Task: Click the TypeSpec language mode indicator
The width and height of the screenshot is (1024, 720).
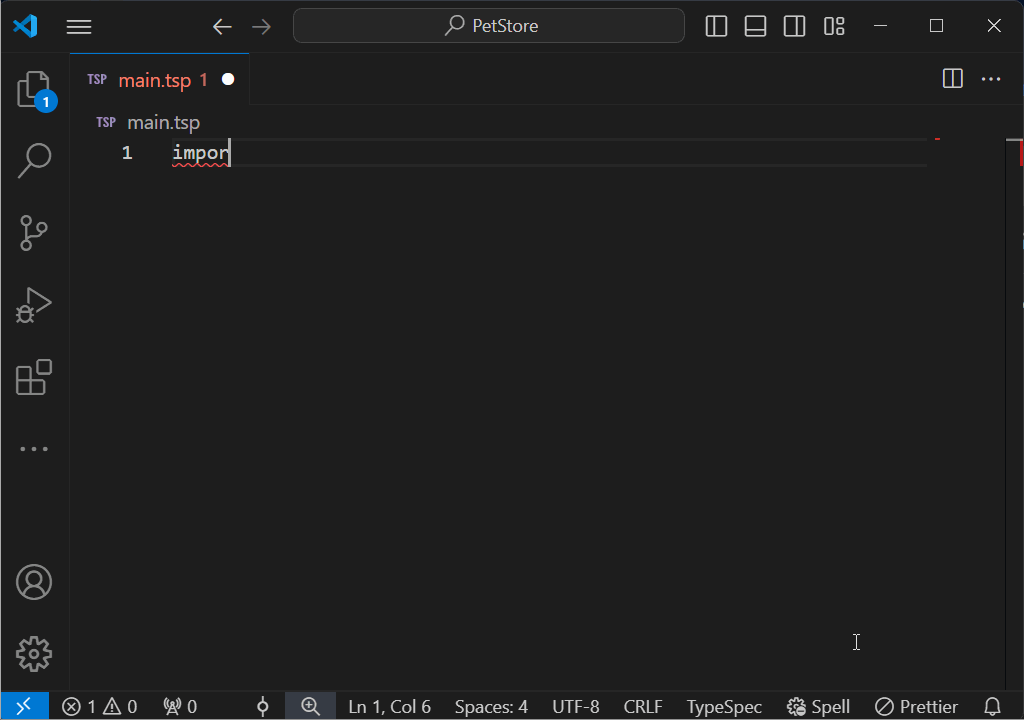Action: 724,706
